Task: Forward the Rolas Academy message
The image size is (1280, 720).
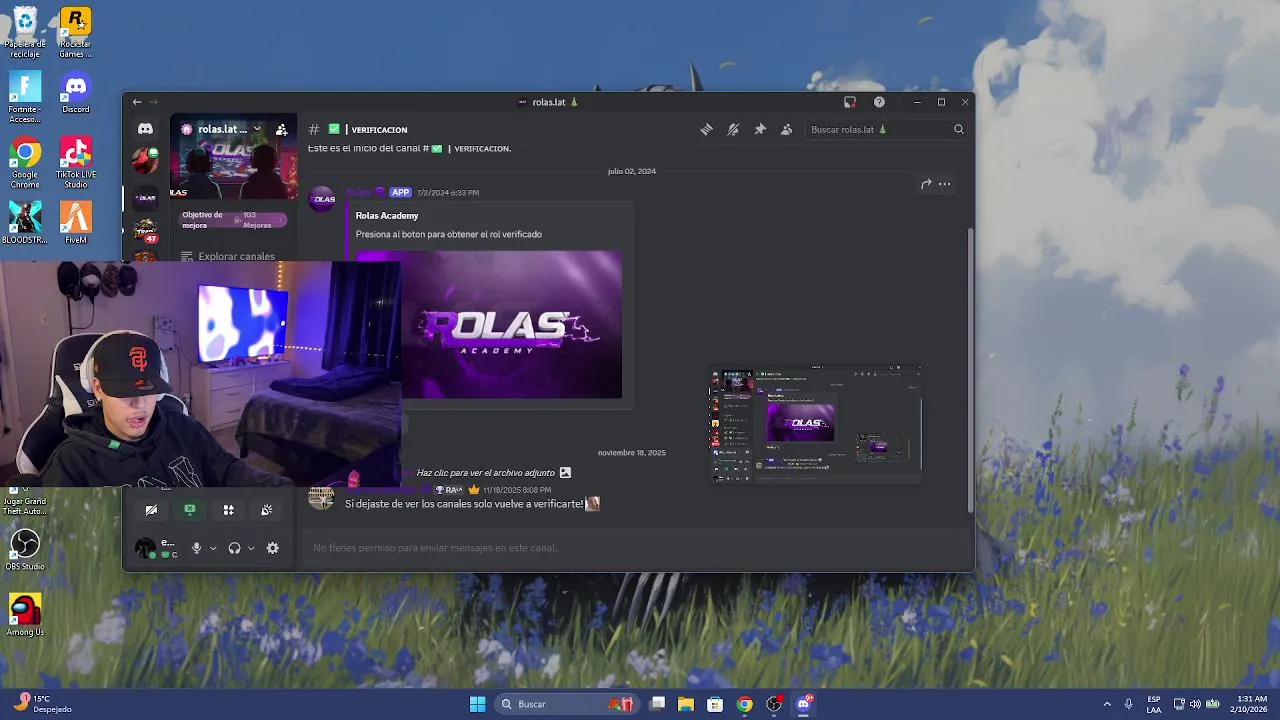Action: pyautogui.click(x=926, y=184)
